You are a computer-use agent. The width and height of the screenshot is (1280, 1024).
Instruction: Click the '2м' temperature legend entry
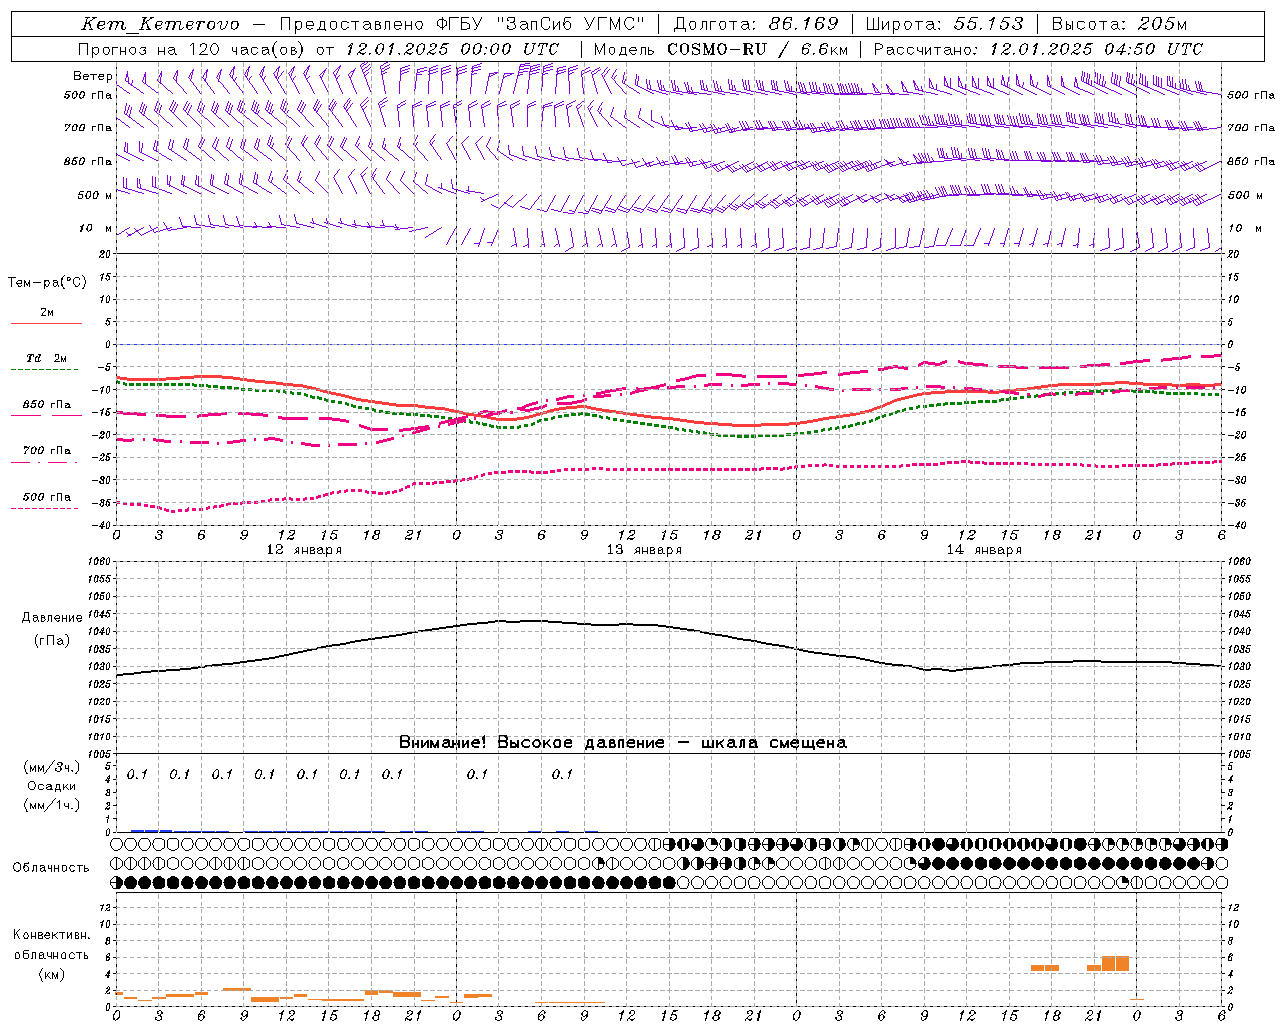point(47,313)
